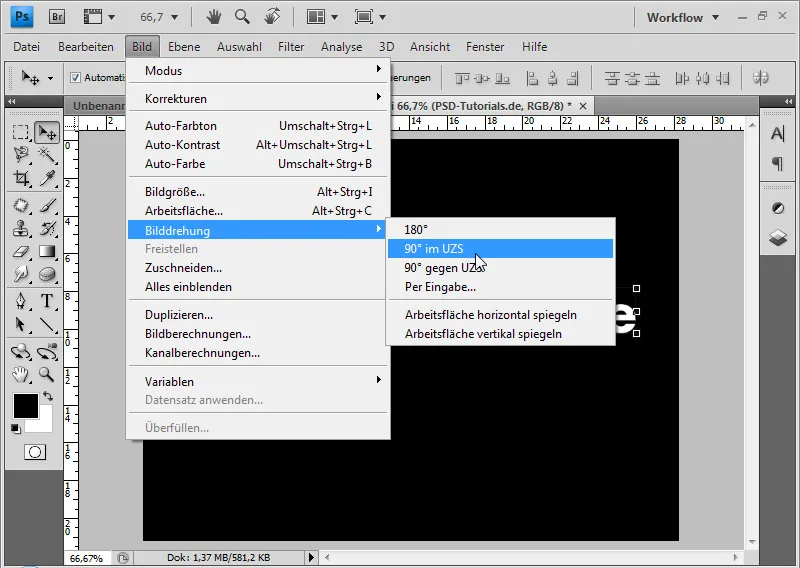Open the Bildgröße... dialog
Screen dimensions: 800x568
(x=259, y=192)
